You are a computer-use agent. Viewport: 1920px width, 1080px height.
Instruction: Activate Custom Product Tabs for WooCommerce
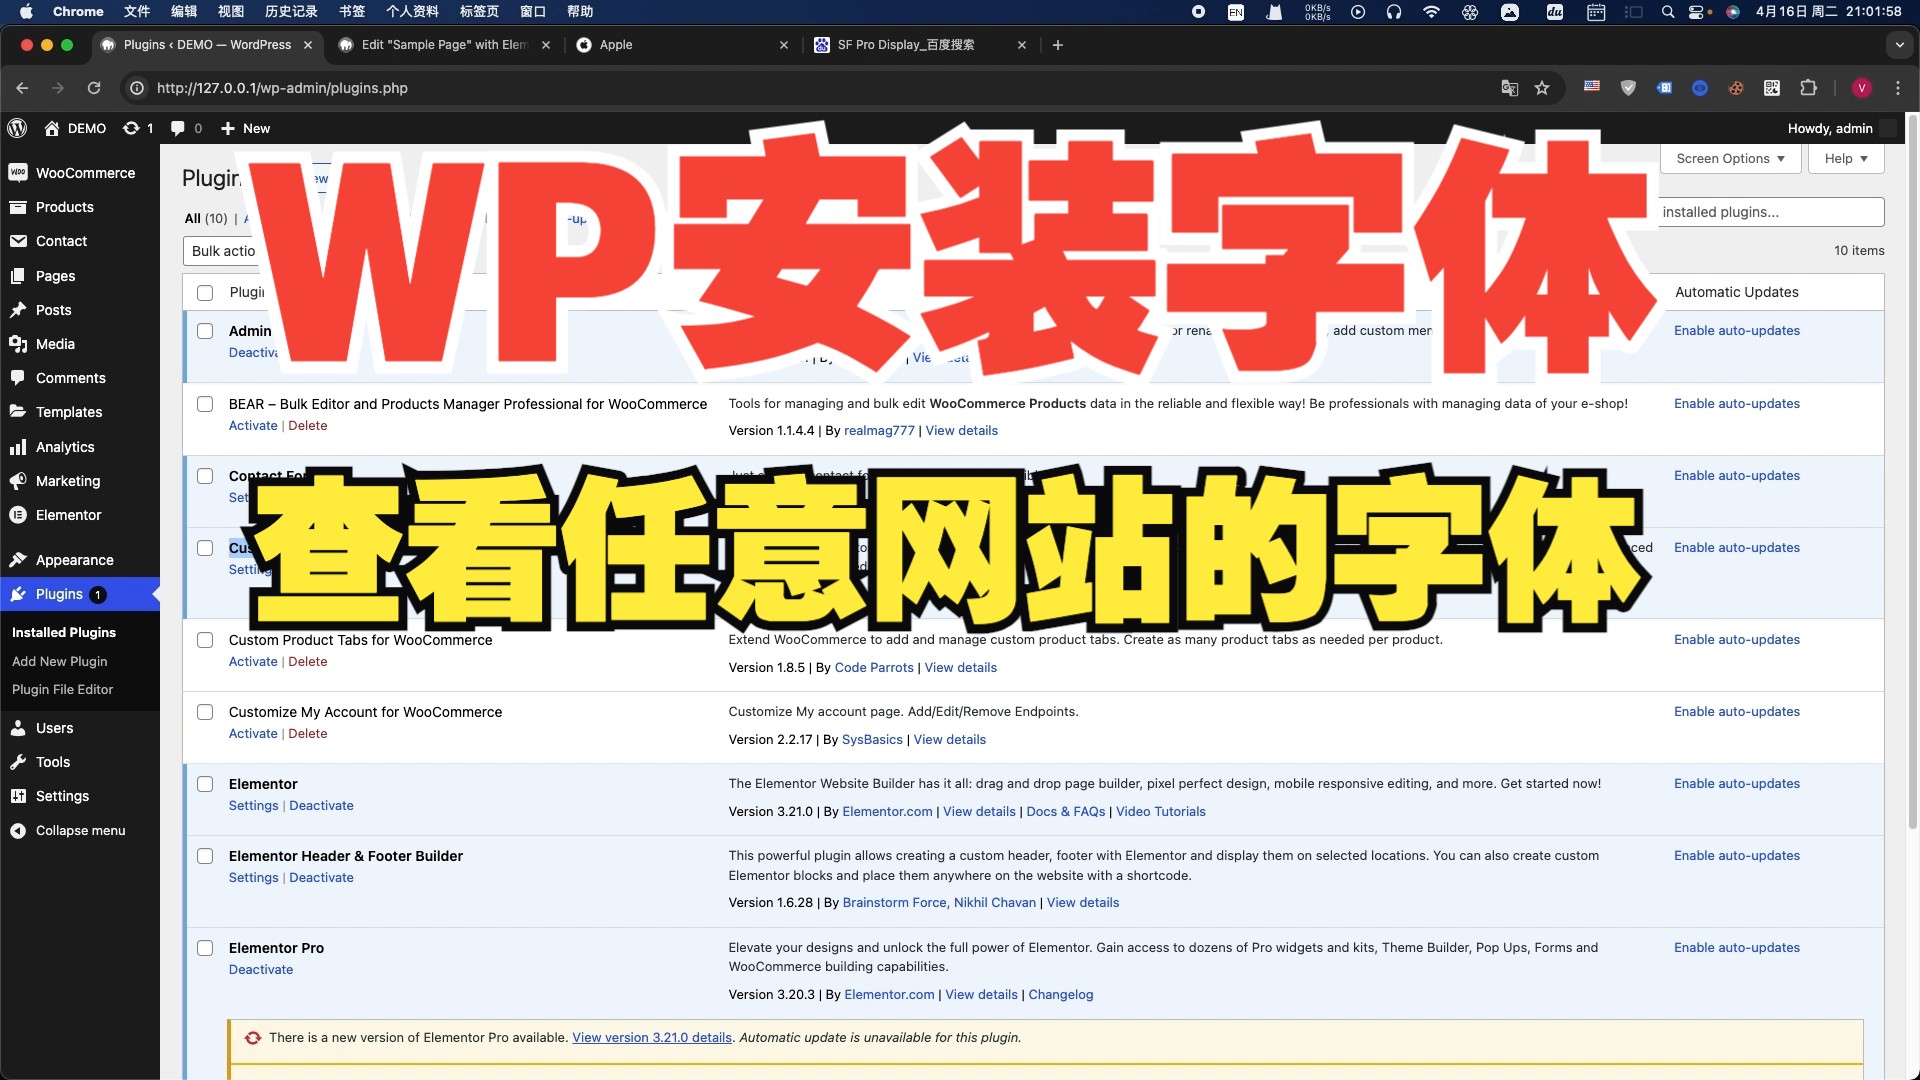[253, 662]
